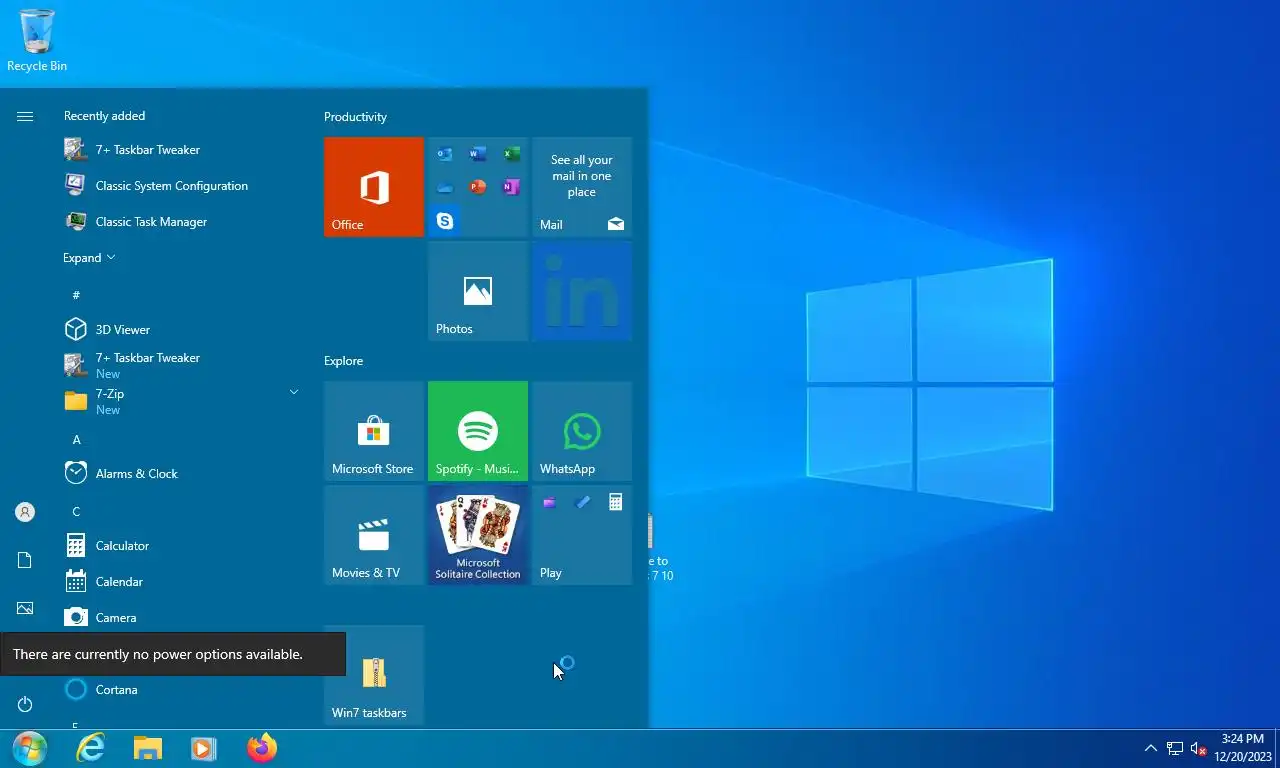Click the Productivity group title
Viewport: 1280px width, 768px height.
pos(355,117)
